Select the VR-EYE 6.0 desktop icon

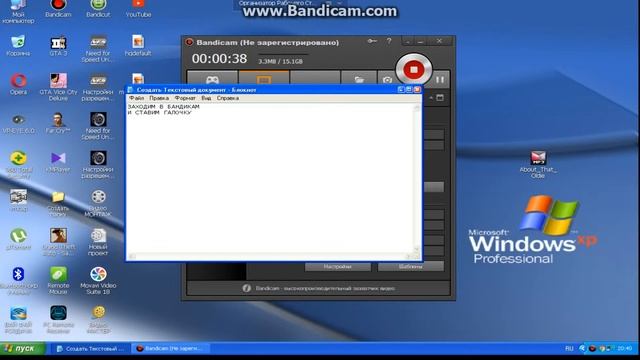[x=18, y=123]
